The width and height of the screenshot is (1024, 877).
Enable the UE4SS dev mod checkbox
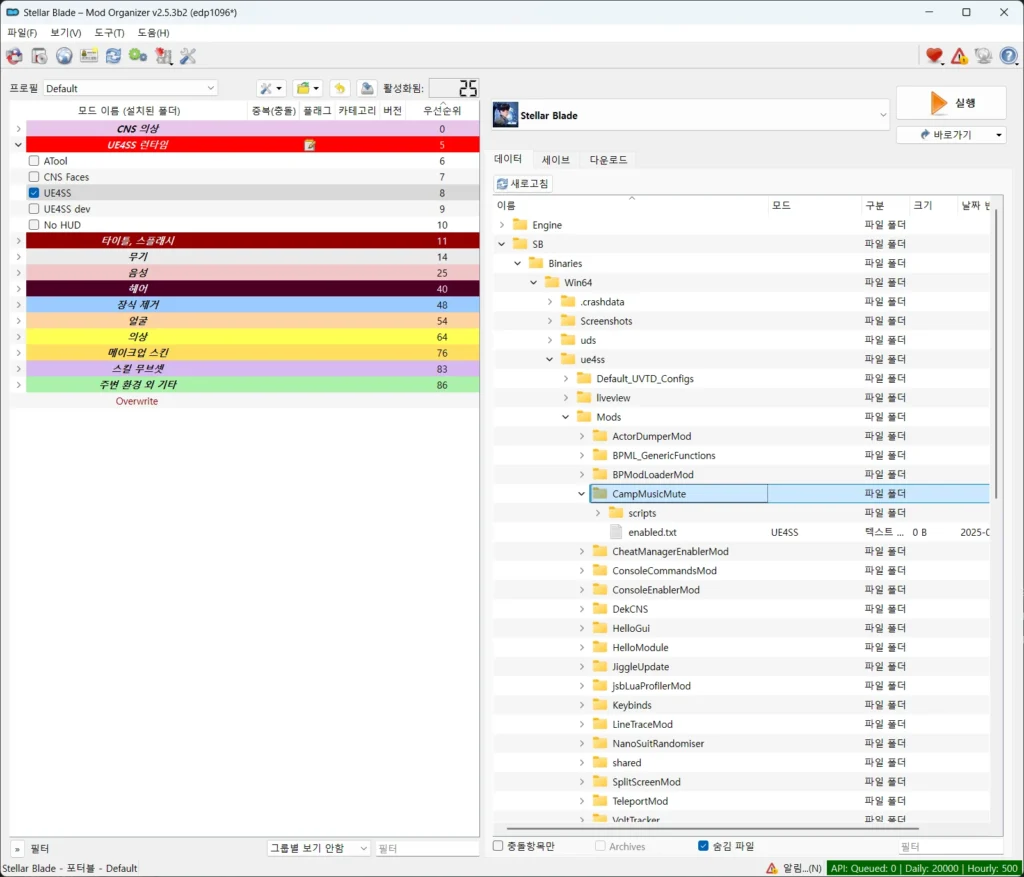(34, 209)
